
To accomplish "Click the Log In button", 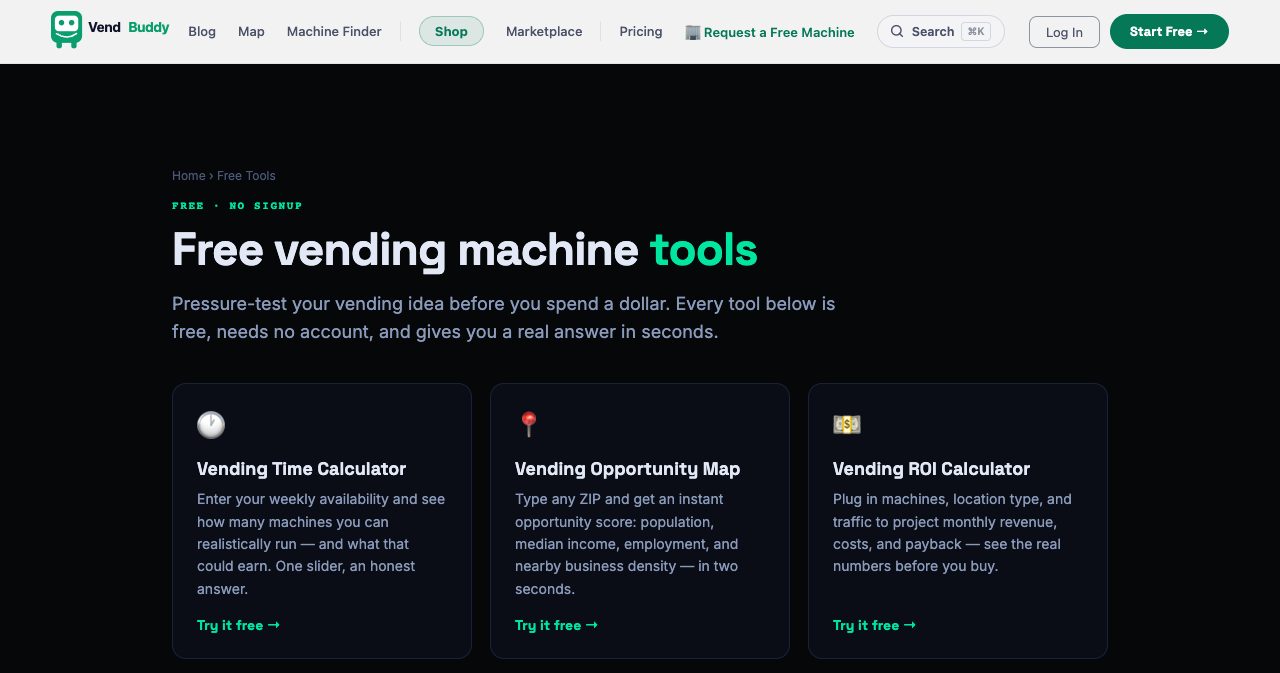I will [x=1064, y=32].
